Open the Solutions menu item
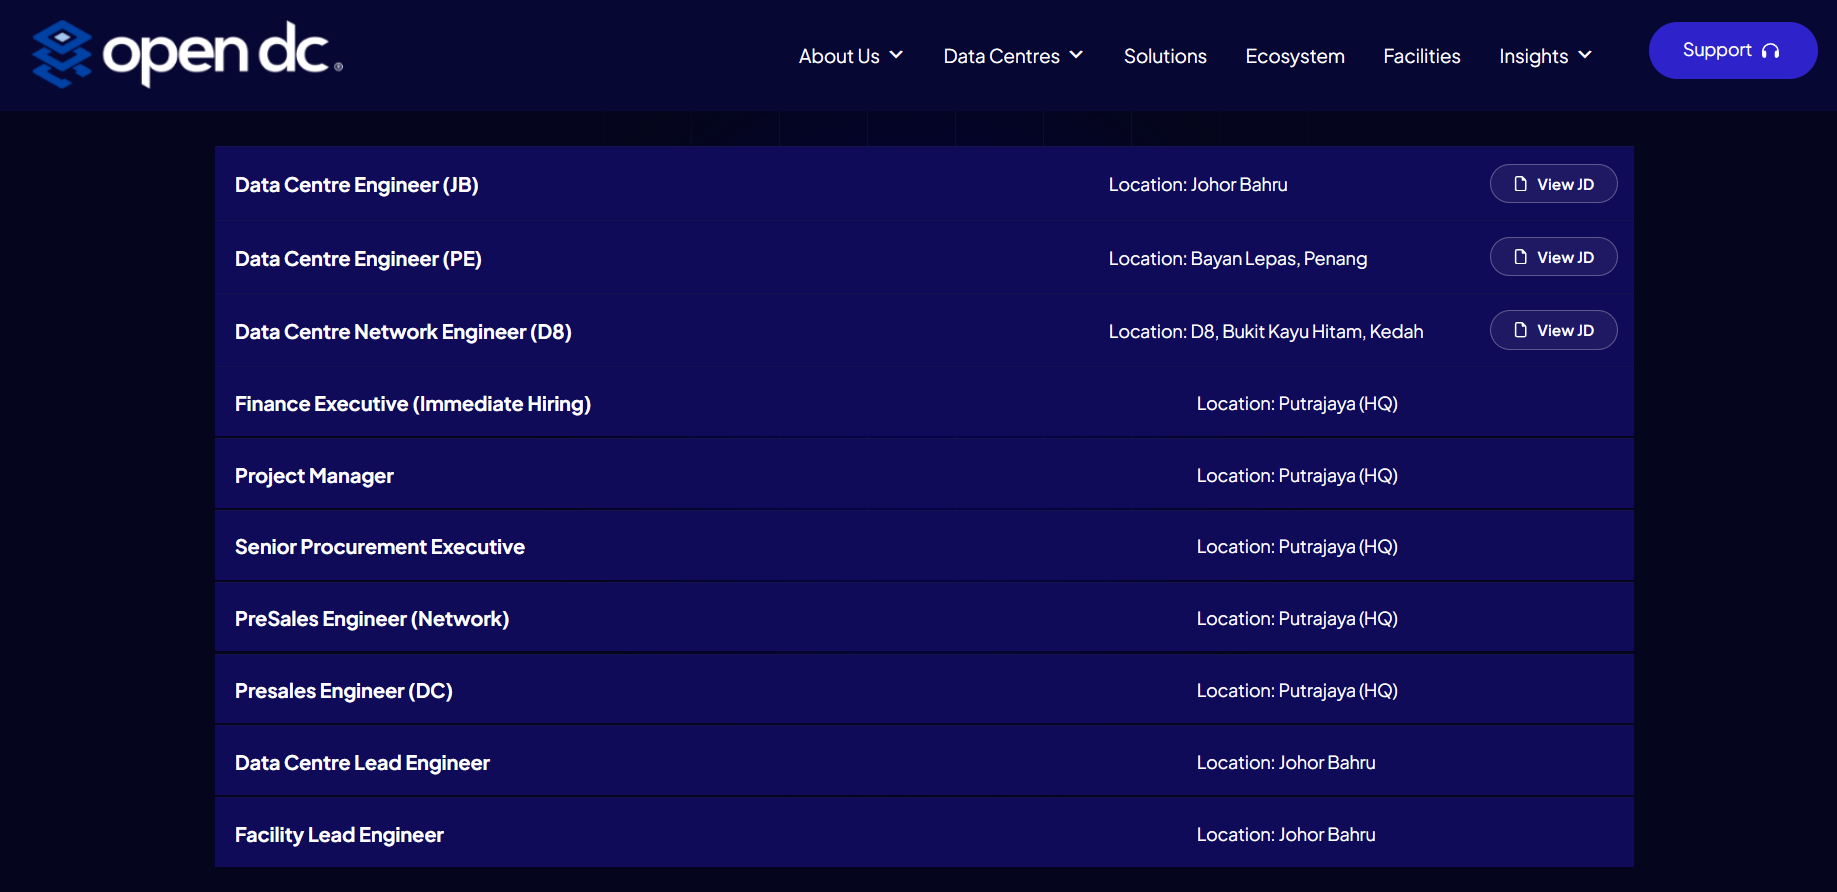 (1165, 56)
